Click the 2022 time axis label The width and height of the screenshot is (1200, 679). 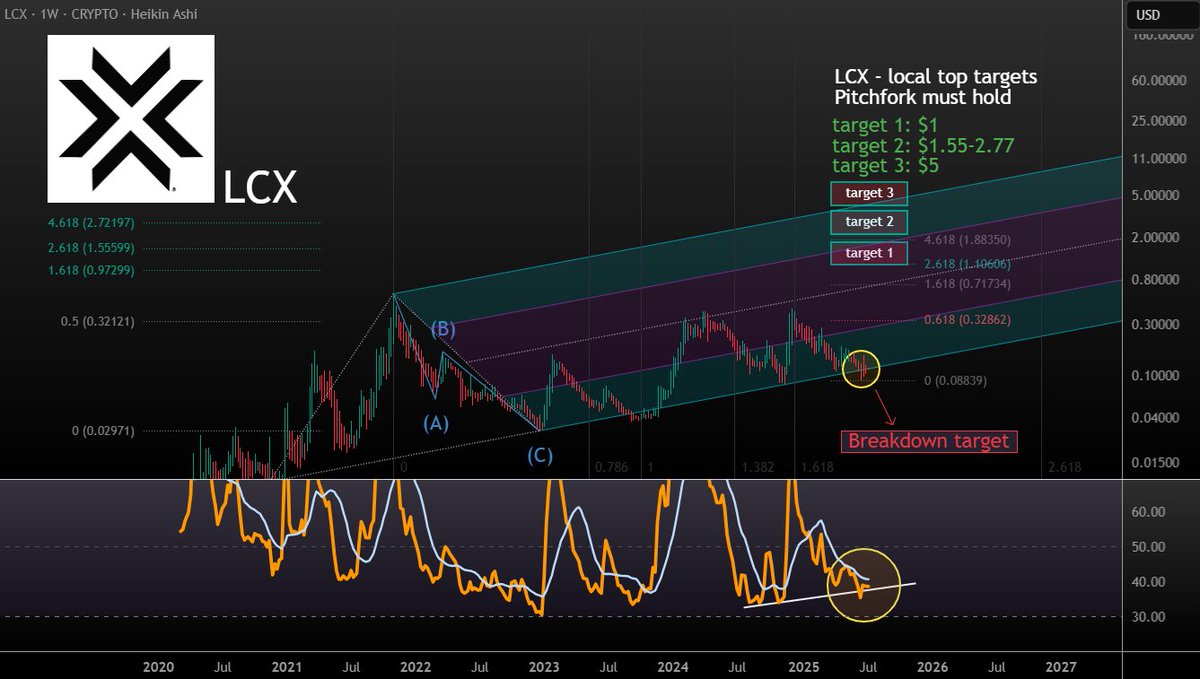(415, 665)
